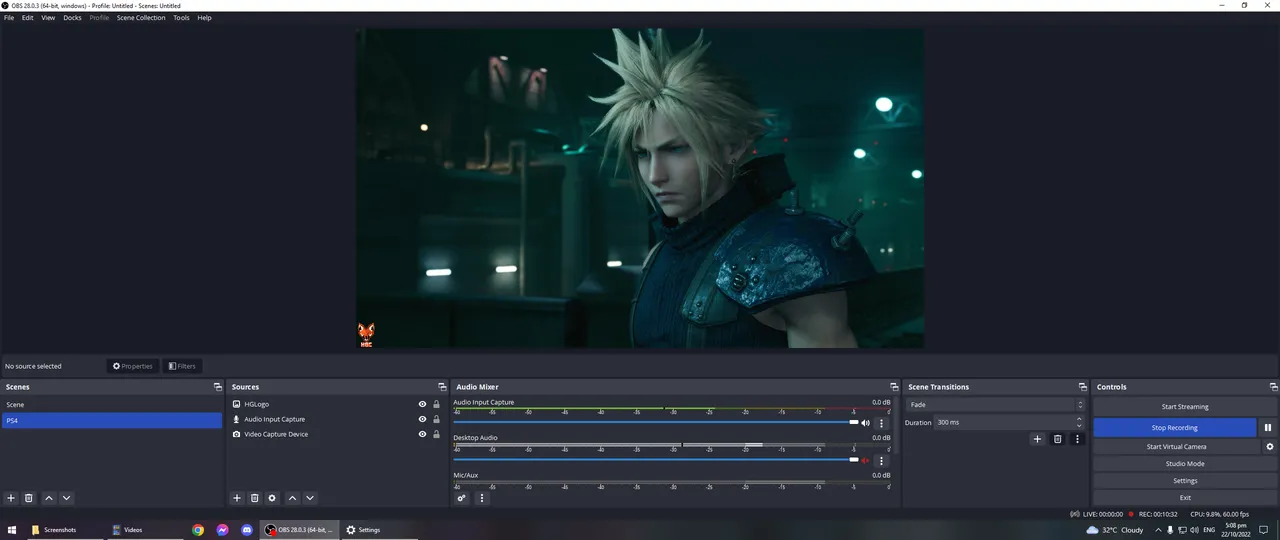Toggle lock on Video Capture Device source
The image size is (1280, 540).
tap(437, 434)
